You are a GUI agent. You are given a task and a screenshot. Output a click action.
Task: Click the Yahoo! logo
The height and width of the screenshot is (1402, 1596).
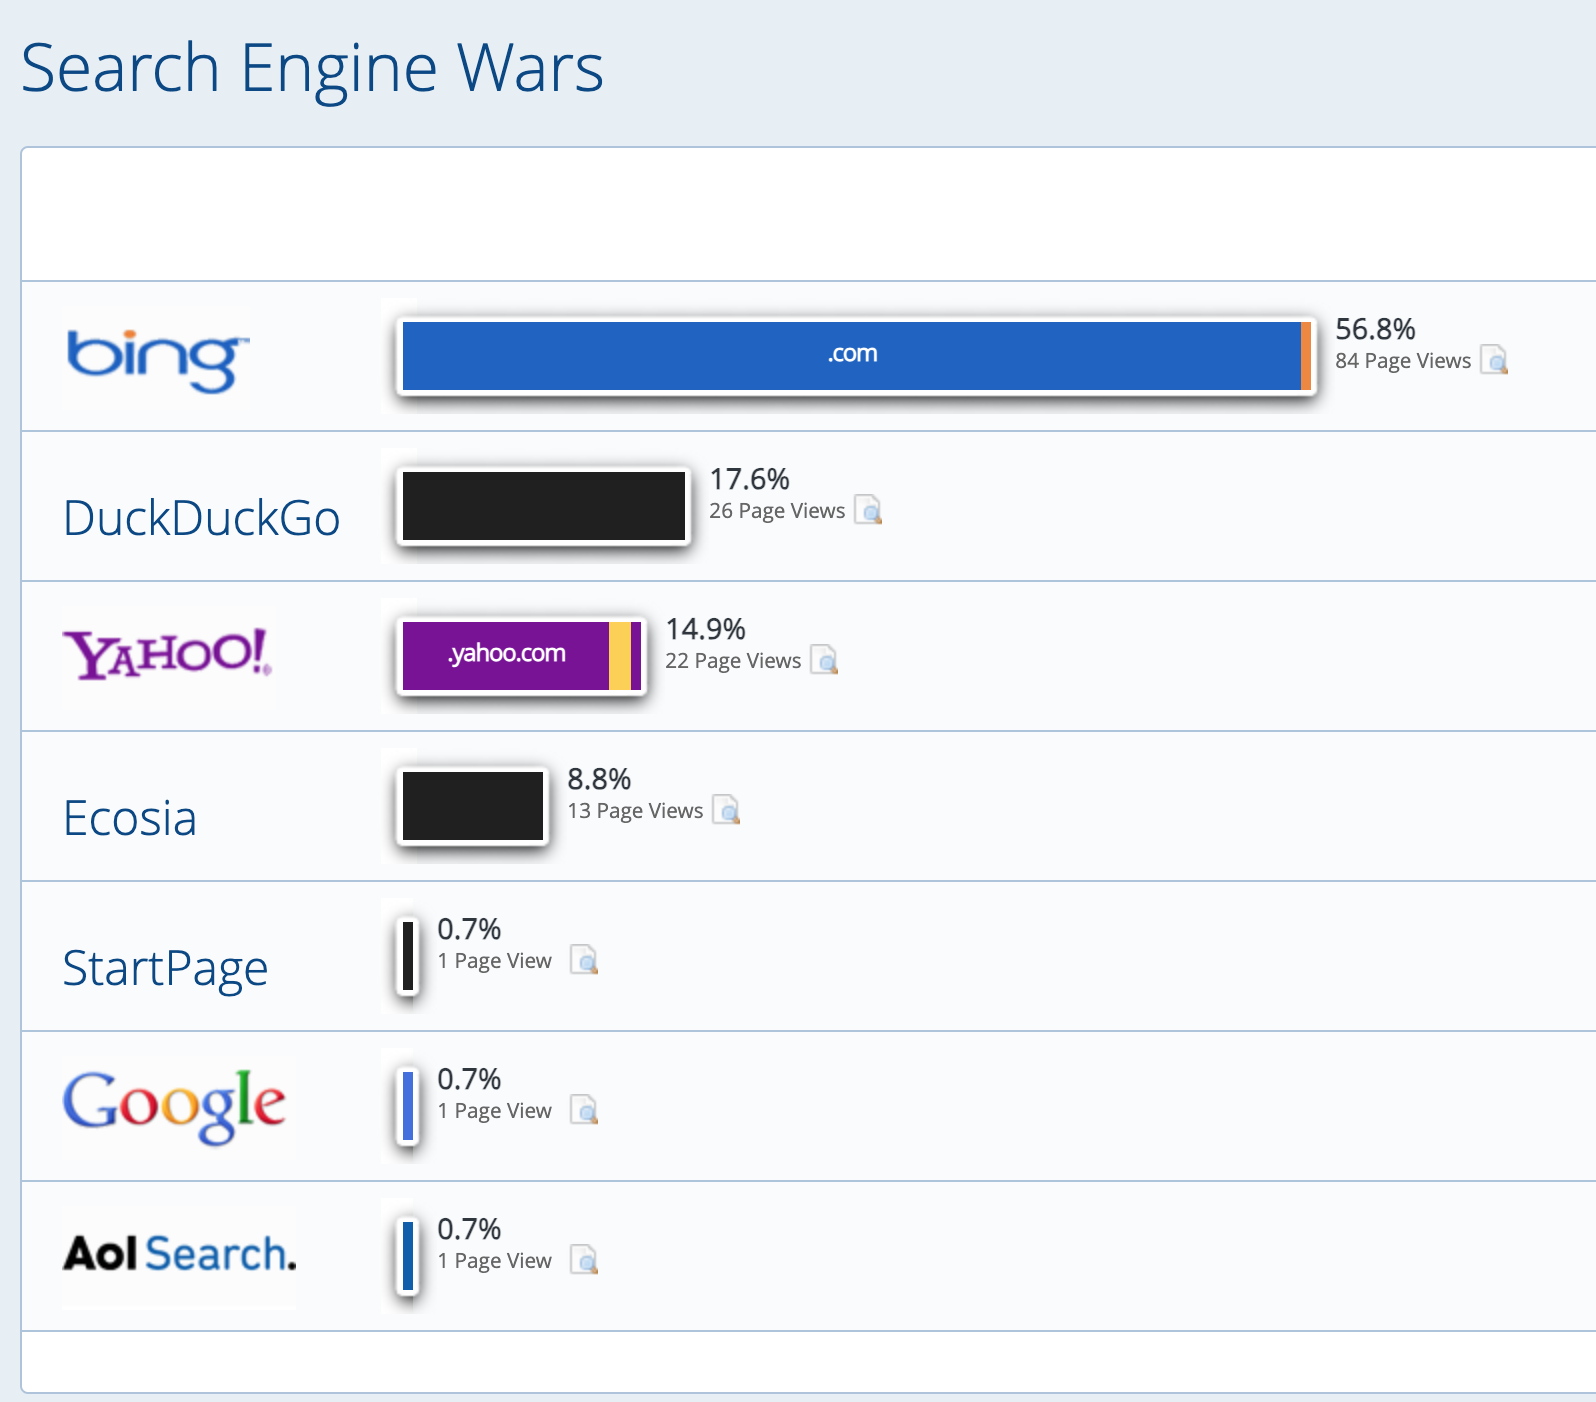coord(168,656)
